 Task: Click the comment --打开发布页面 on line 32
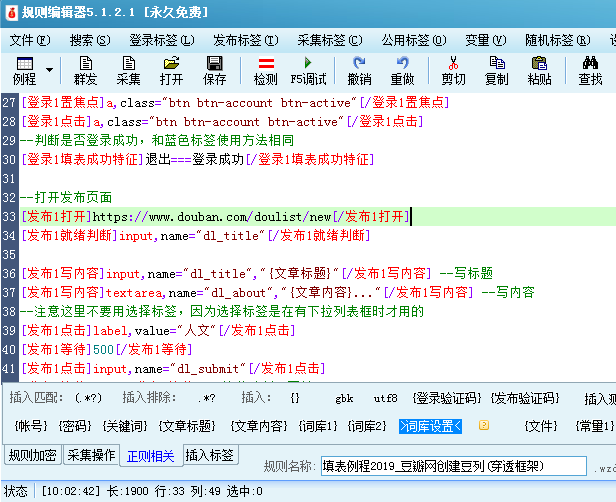pos(66,197)
